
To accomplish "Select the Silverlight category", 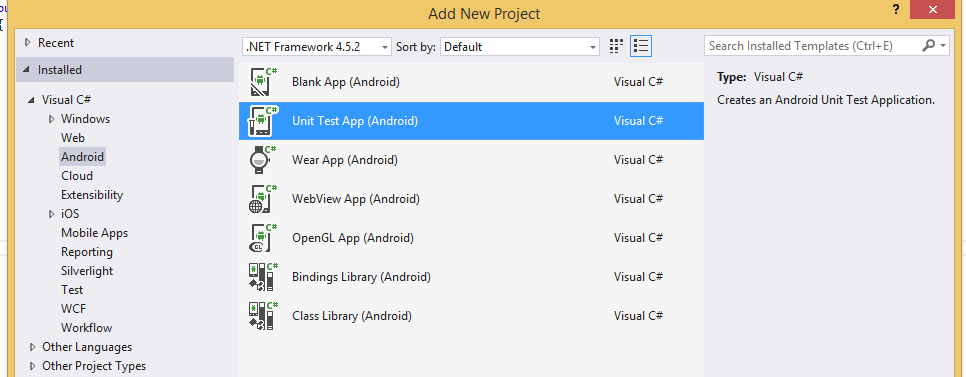I will coord(87,271).
